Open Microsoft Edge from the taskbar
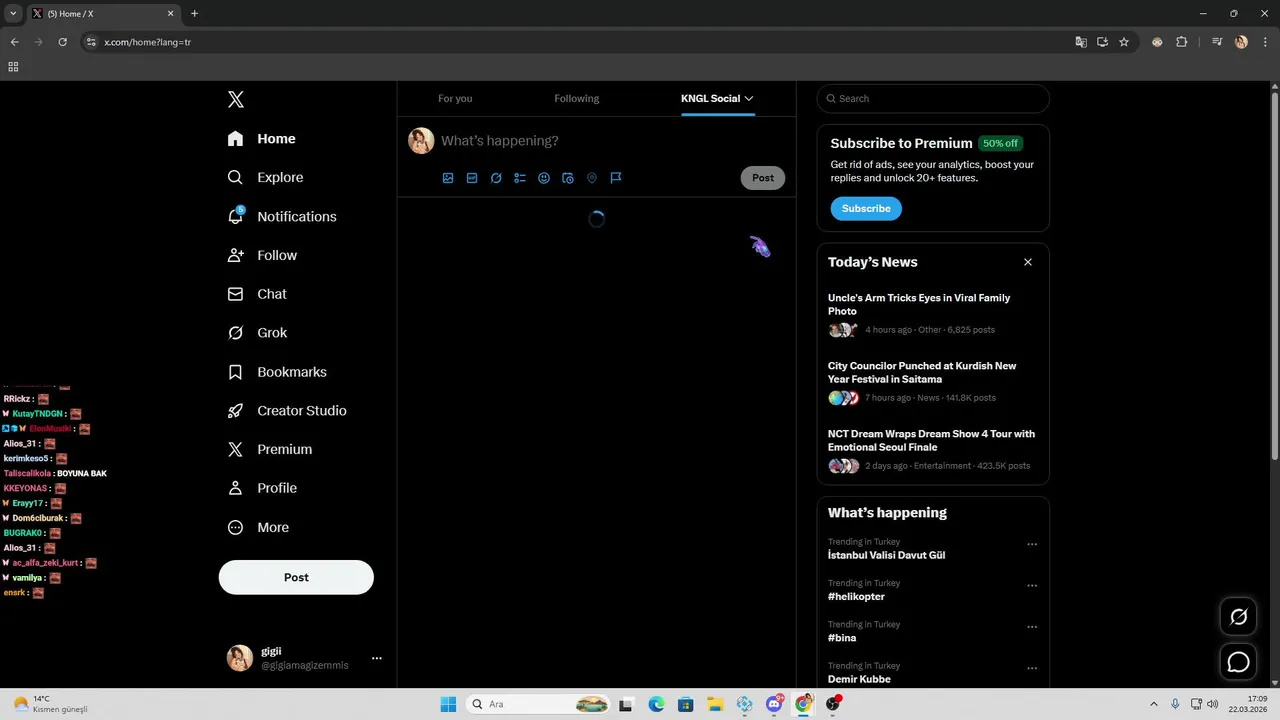This screenshot has width=1280, height=720. point(656,704)
